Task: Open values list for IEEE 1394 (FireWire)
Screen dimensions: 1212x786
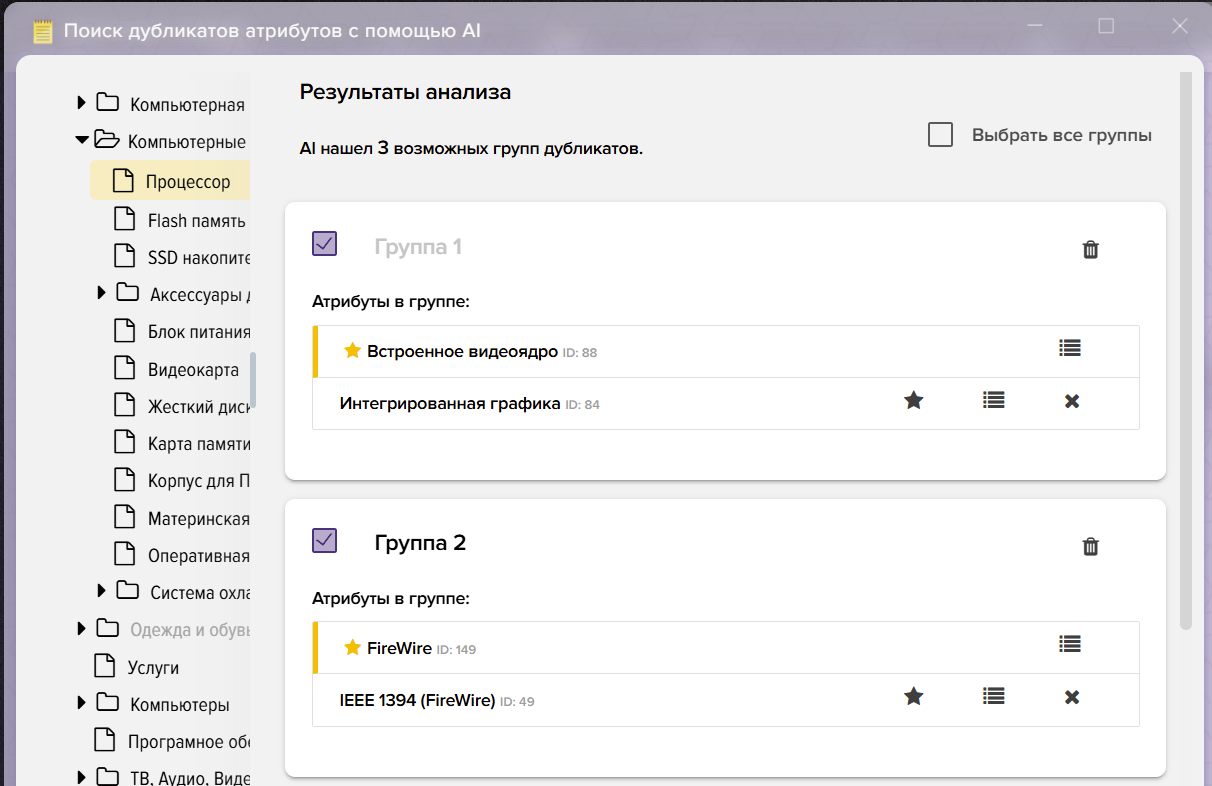Action: coord(993,696)
